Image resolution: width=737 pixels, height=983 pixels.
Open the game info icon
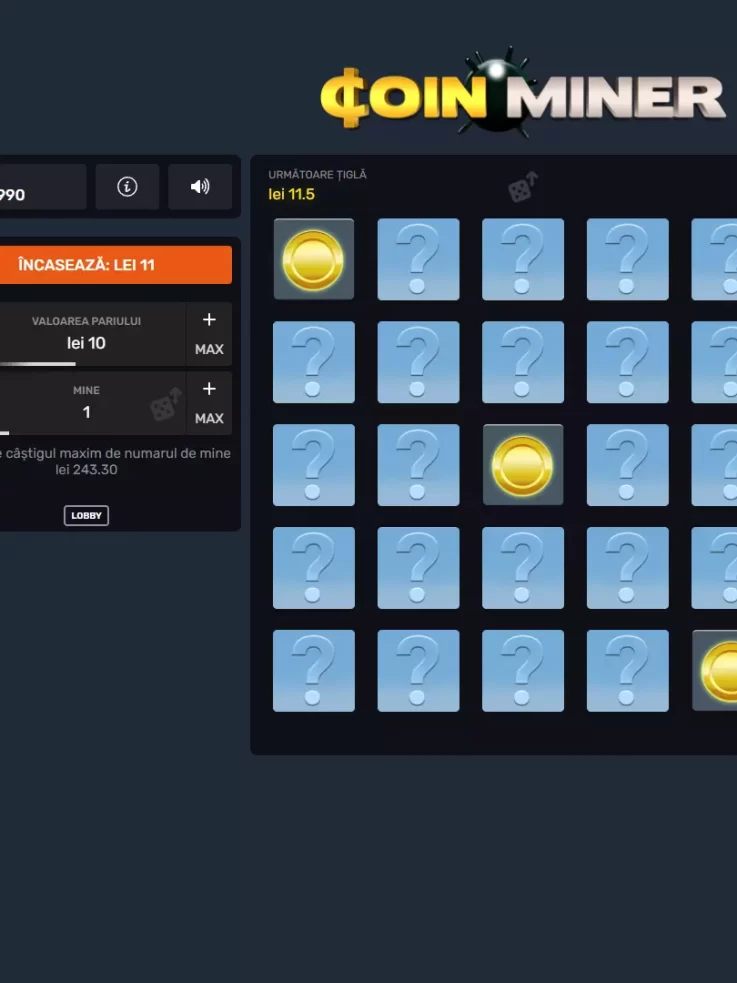click(127, 187)
